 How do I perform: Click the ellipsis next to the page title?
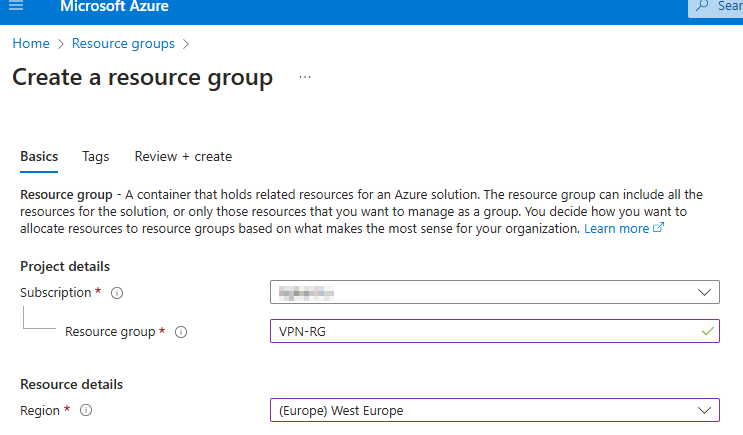[x=305, y=77]
